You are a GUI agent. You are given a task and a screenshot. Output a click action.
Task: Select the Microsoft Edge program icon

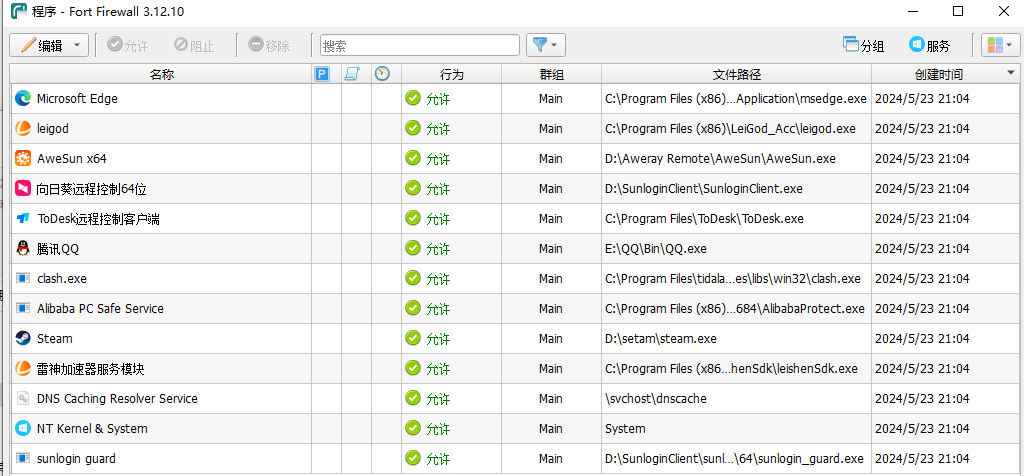(x=23, y=98)
